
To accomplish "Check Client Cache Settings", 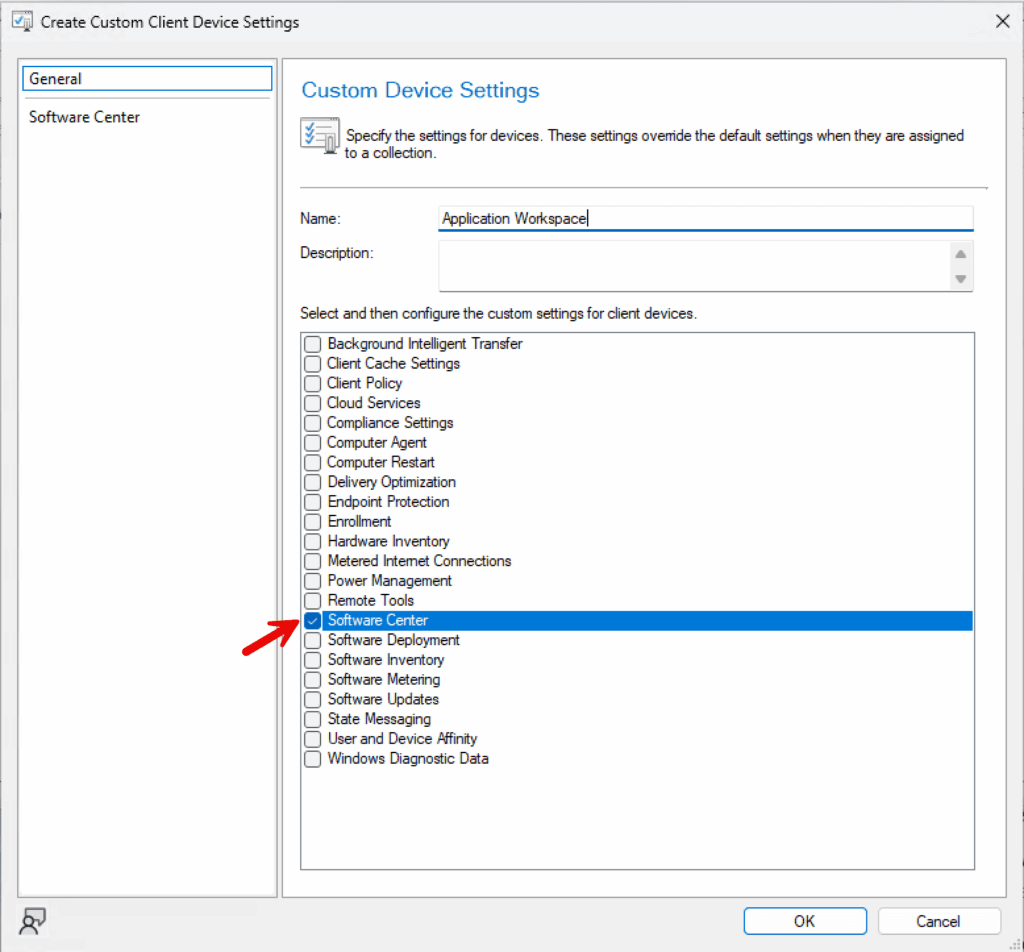I will coord(313,363).
